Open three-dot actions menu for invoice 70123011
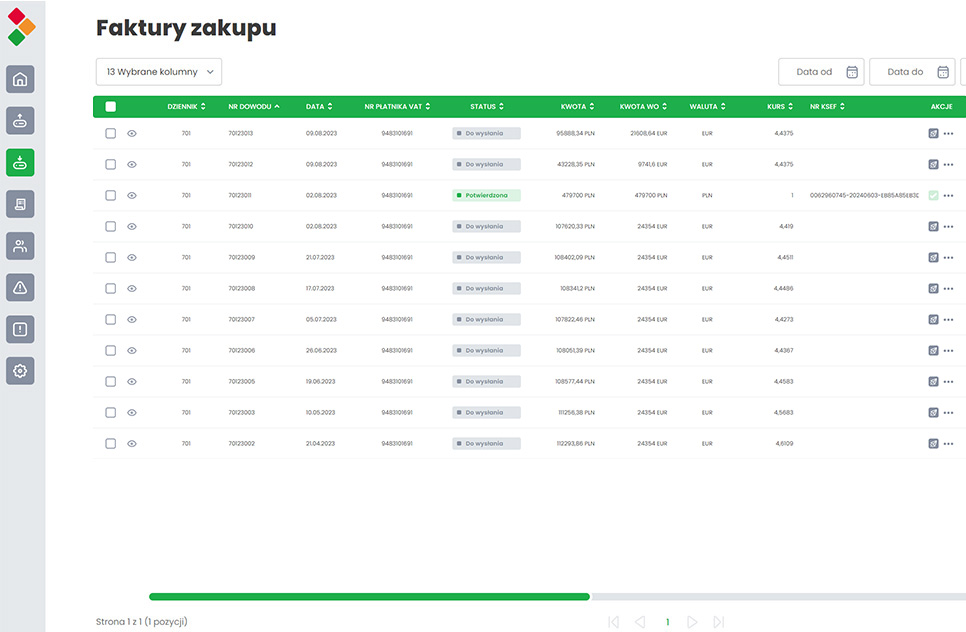 948,196
